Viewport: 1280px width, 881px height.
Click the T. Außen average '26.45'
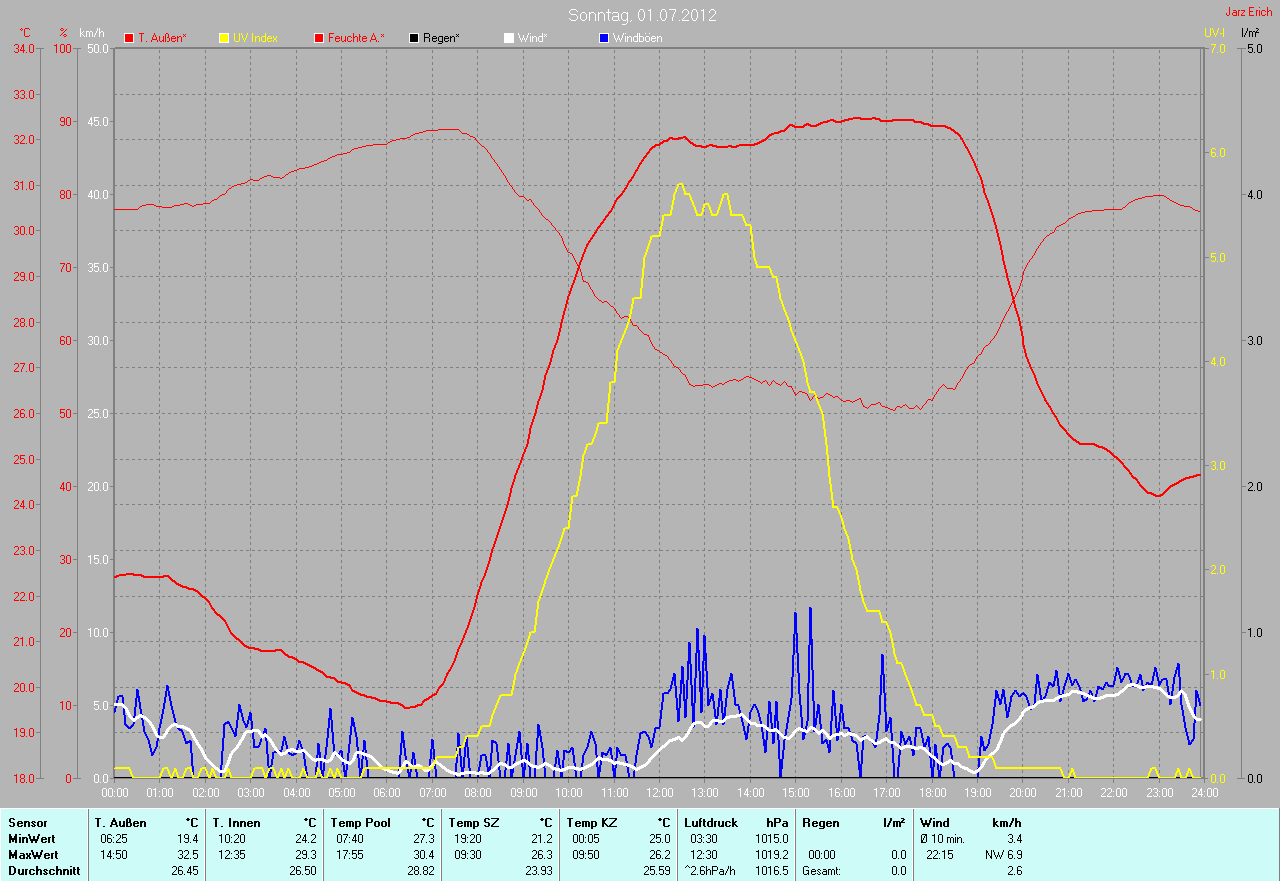point(185,871)
